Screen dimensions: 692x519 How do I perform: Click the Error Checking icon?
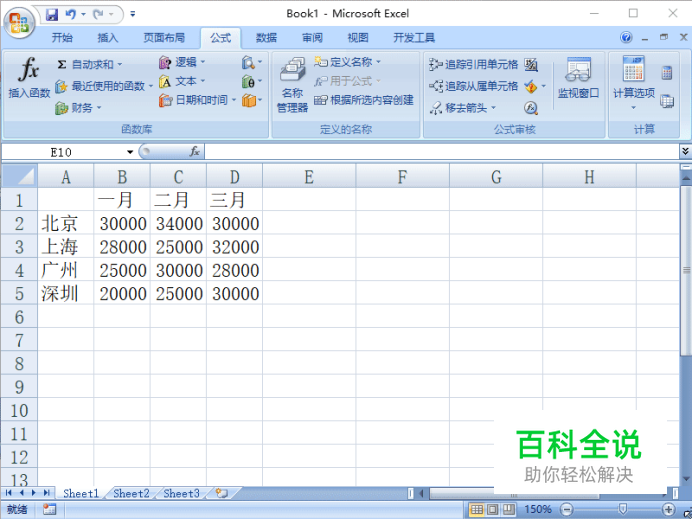click(x=531, y=86)
